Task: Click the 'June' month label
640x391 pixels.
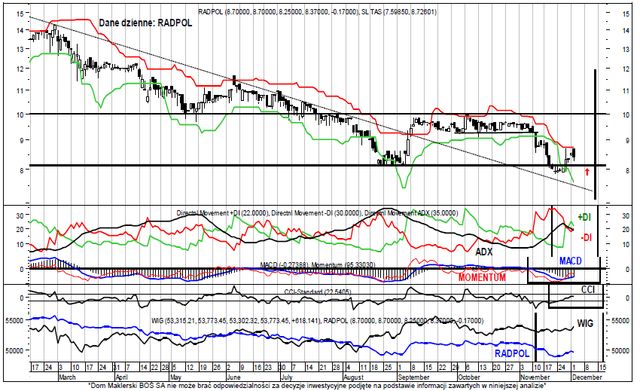Action: pyautogui.click(x=233, y=377)
